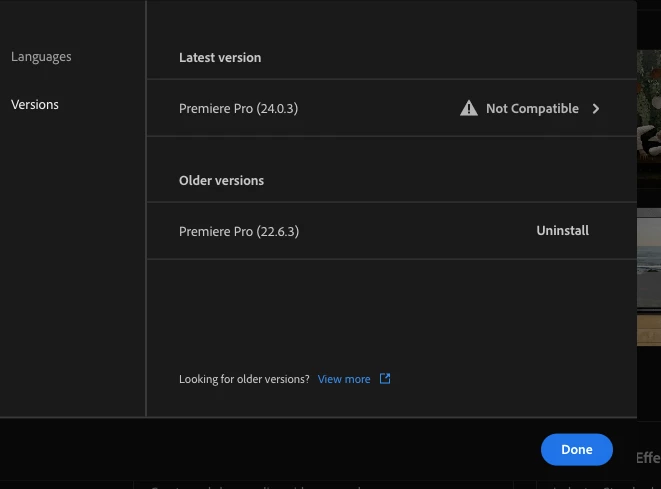
Task: Select the Premiere Pro (22.6.3) entry text
Action: (x=239, y=231)
